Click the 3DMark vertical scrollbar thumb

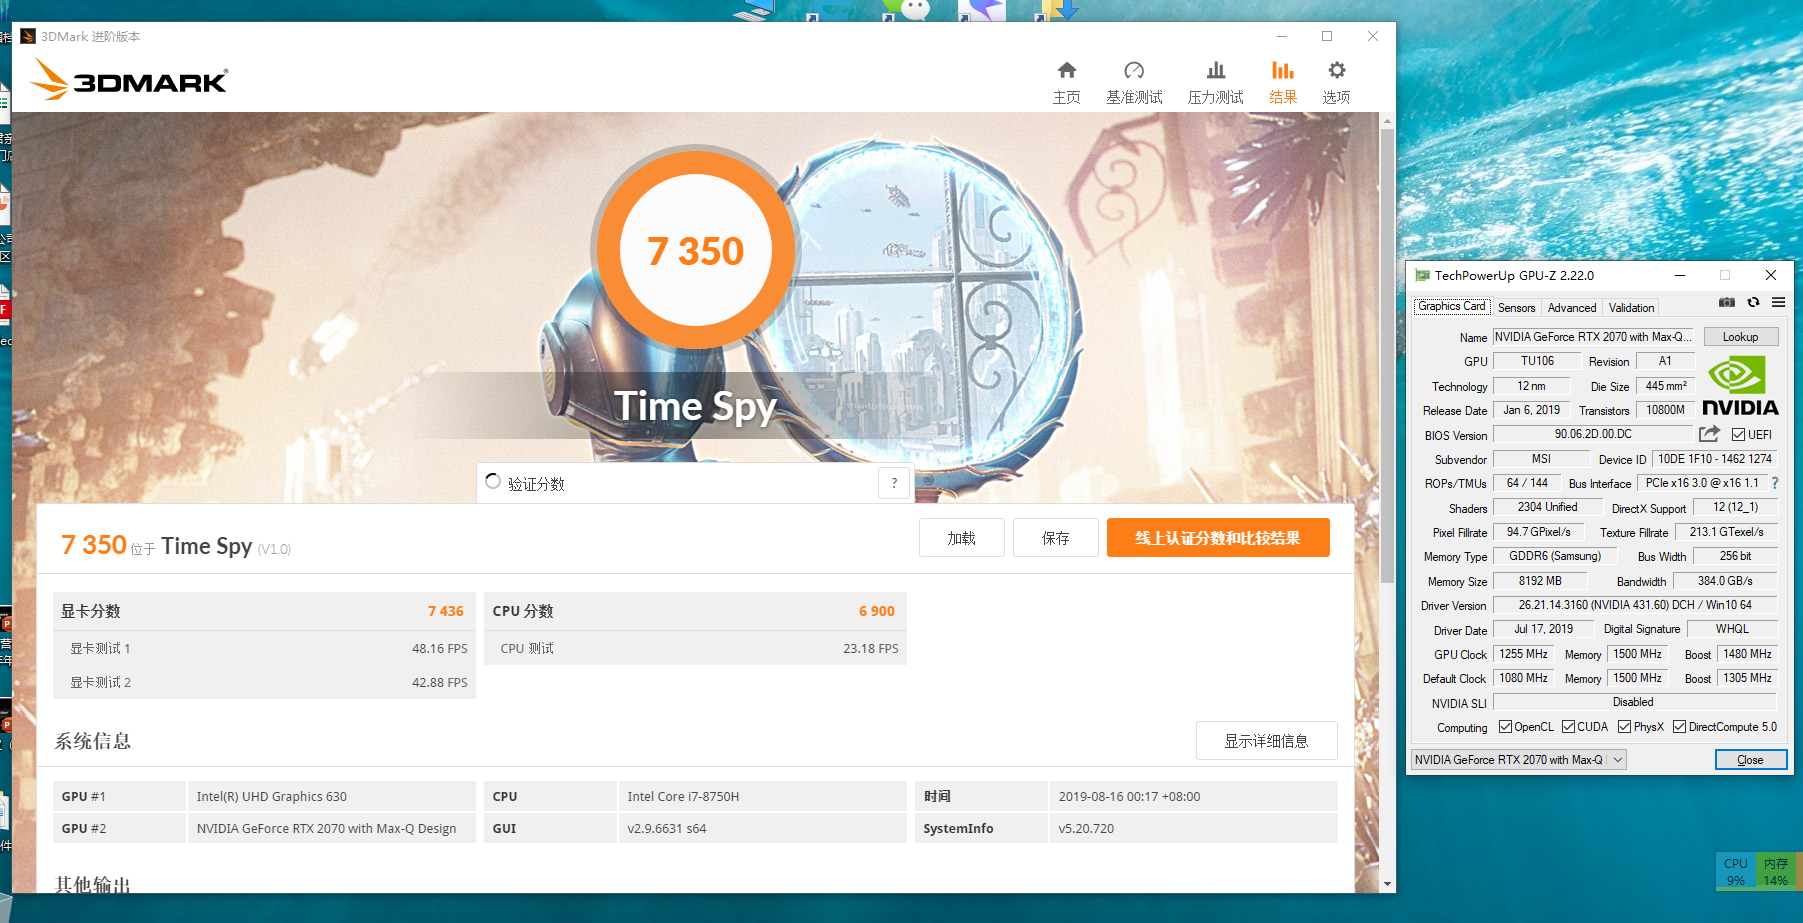[x=1387, y=355]
